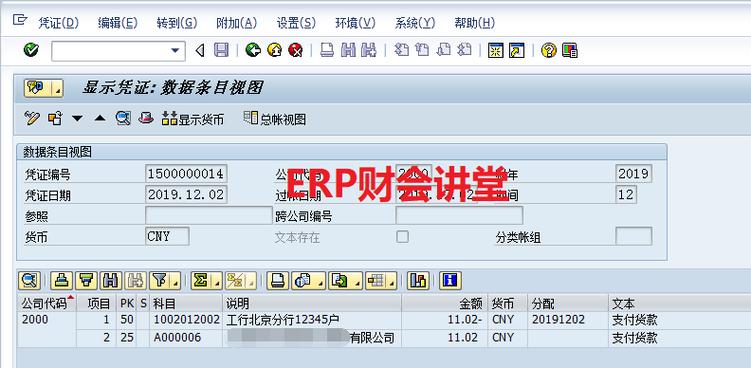Click the Save diskette icon
This screenshot has width=751, height=368.
(x=221, y=50)
